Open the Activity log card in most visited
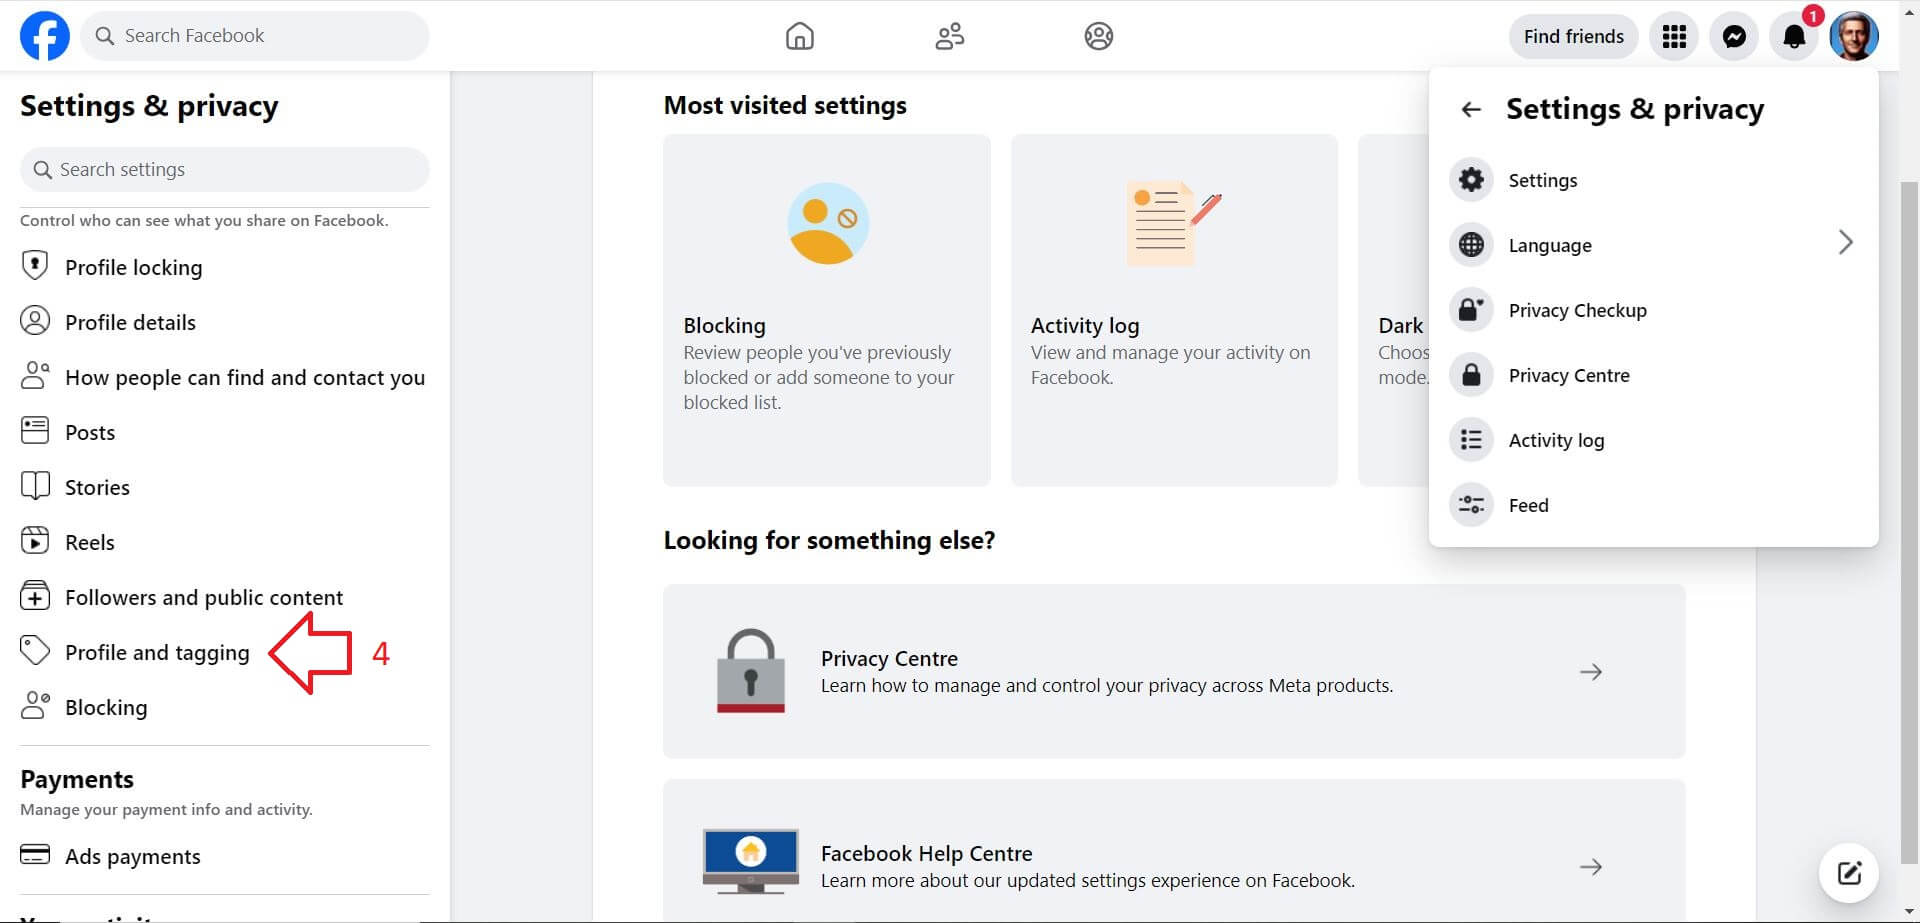The width and height of the screenshot is (1920, 923). tap(1174, 310)
